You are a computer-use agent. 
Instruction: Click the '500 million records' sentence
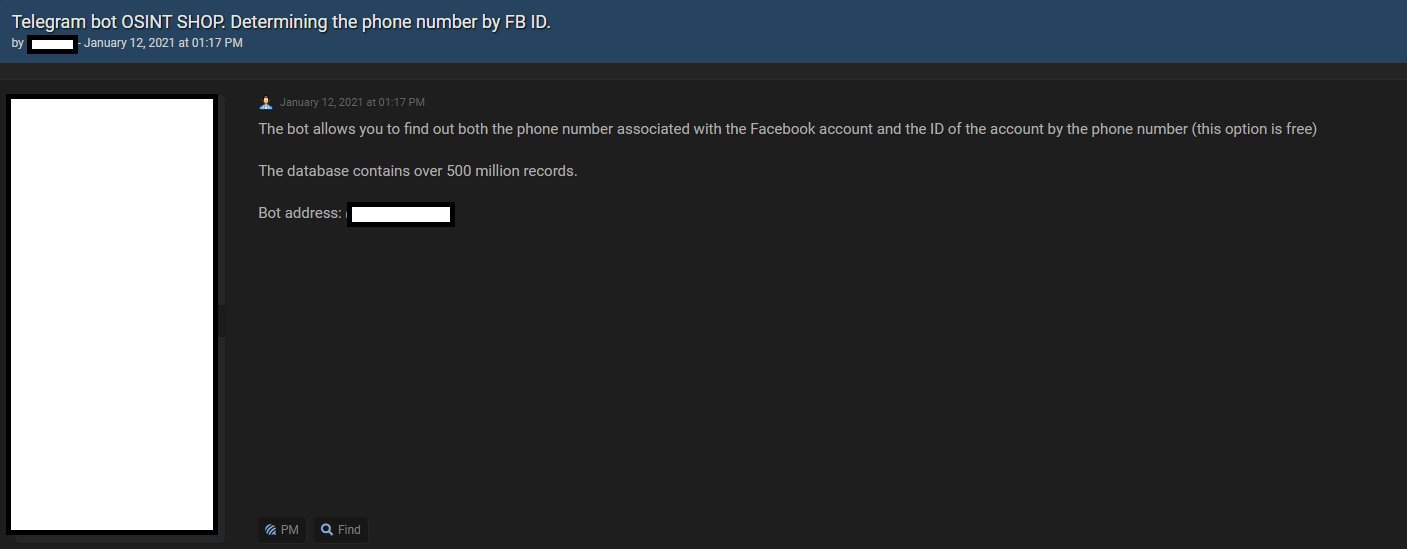tap(417, 171)
